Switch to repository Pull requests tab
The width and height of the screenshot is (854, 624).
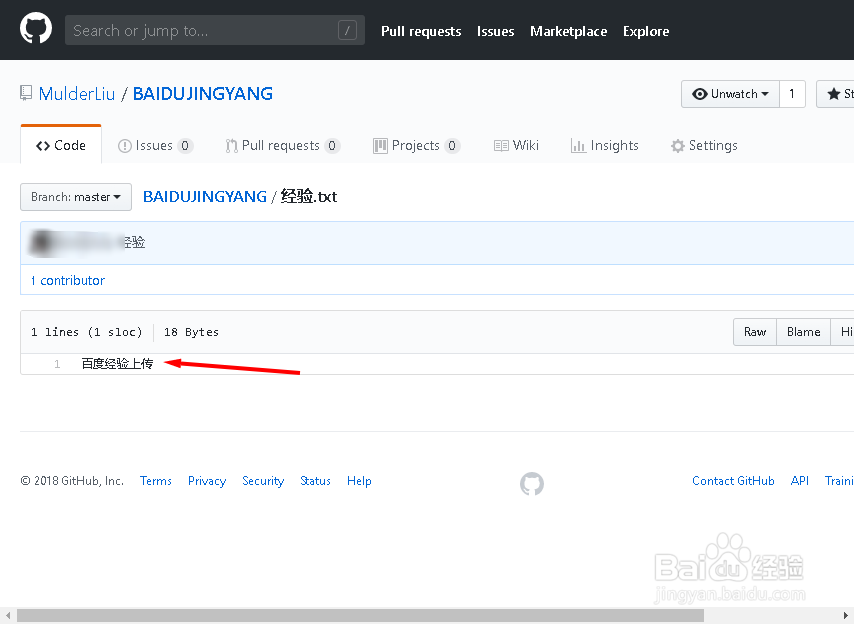click(283, 145)
